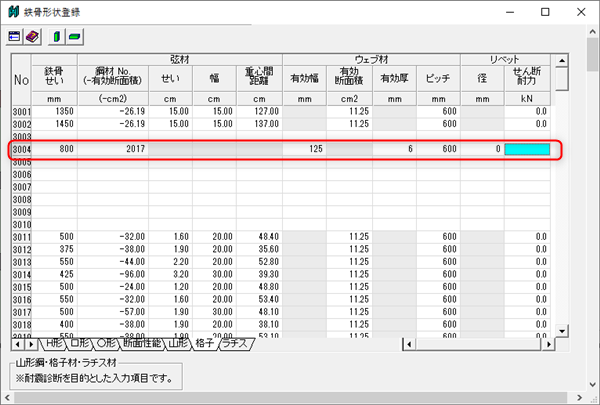
Task: Select the 山形 tab
Action: (177, 343)
